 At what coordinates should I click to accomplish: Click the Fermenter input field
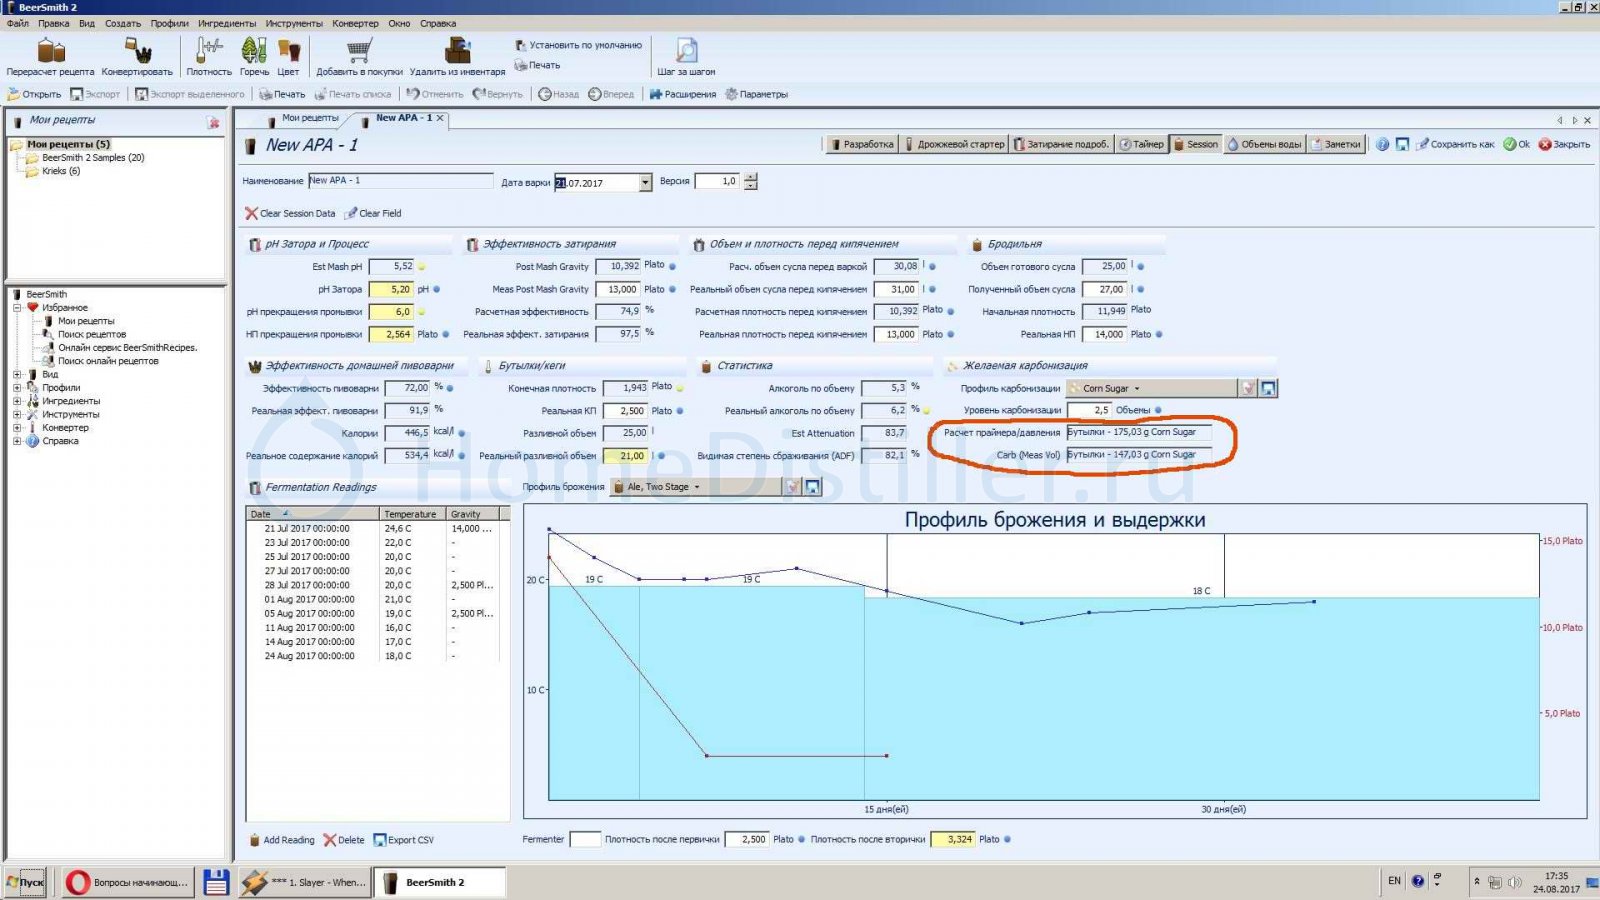click(x=585, y=839)
